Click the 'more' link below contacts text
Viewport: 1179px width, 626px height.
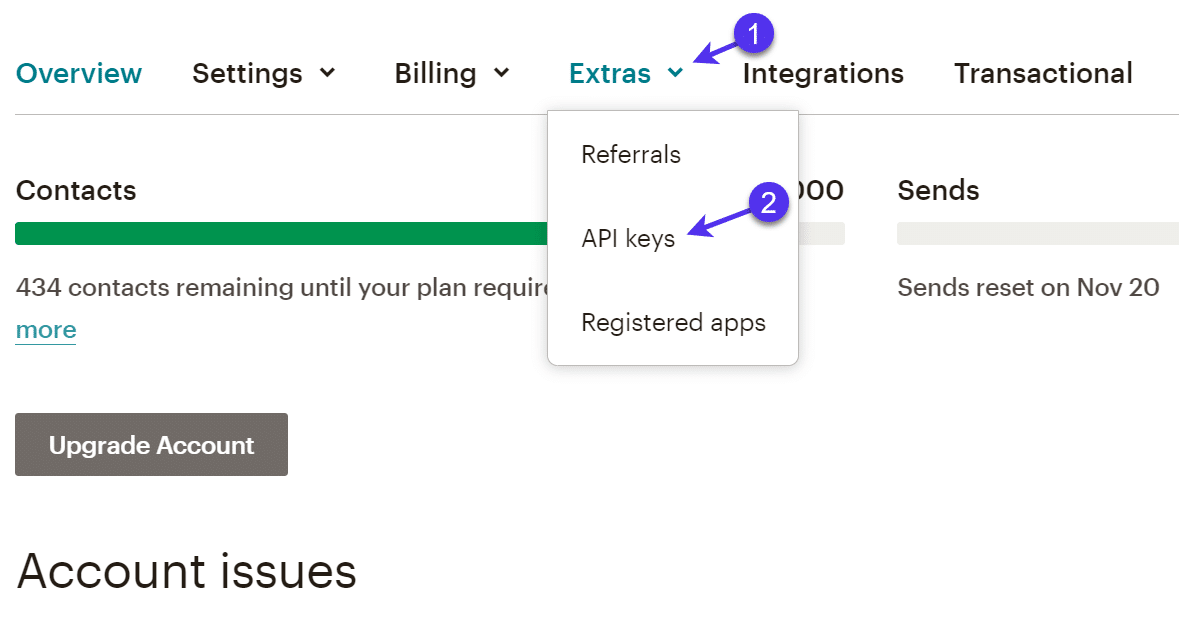pos(45,329)
